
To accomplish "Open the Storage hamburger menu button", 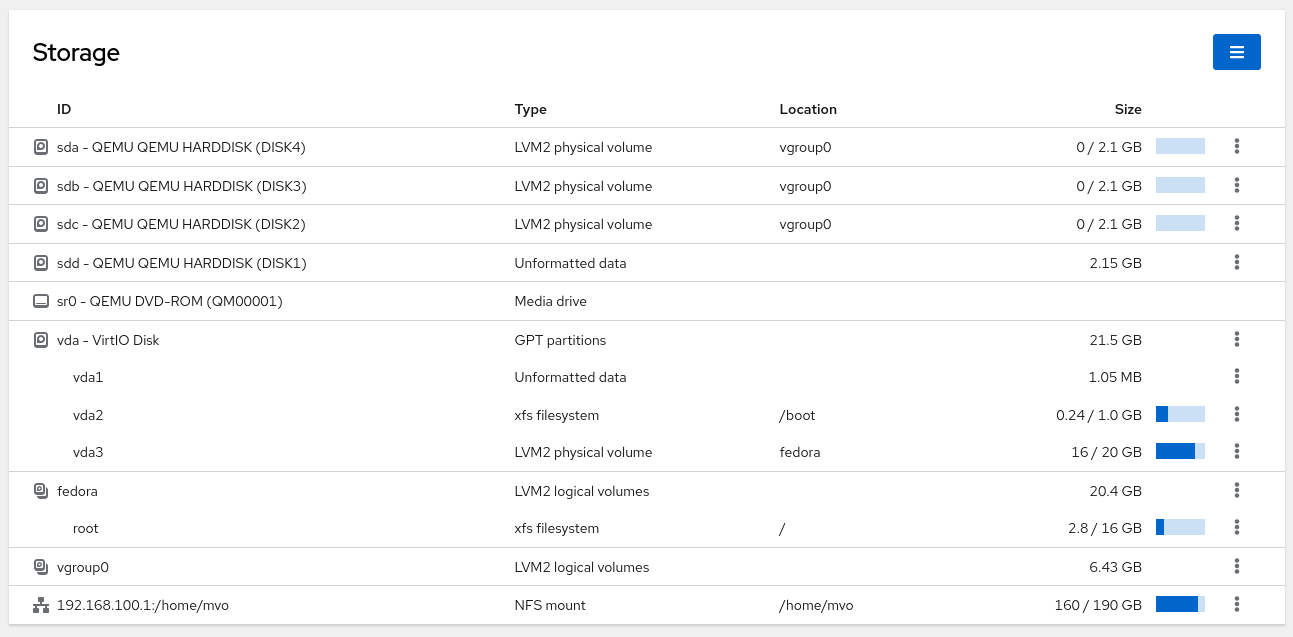I will (x=1236, y=52).
